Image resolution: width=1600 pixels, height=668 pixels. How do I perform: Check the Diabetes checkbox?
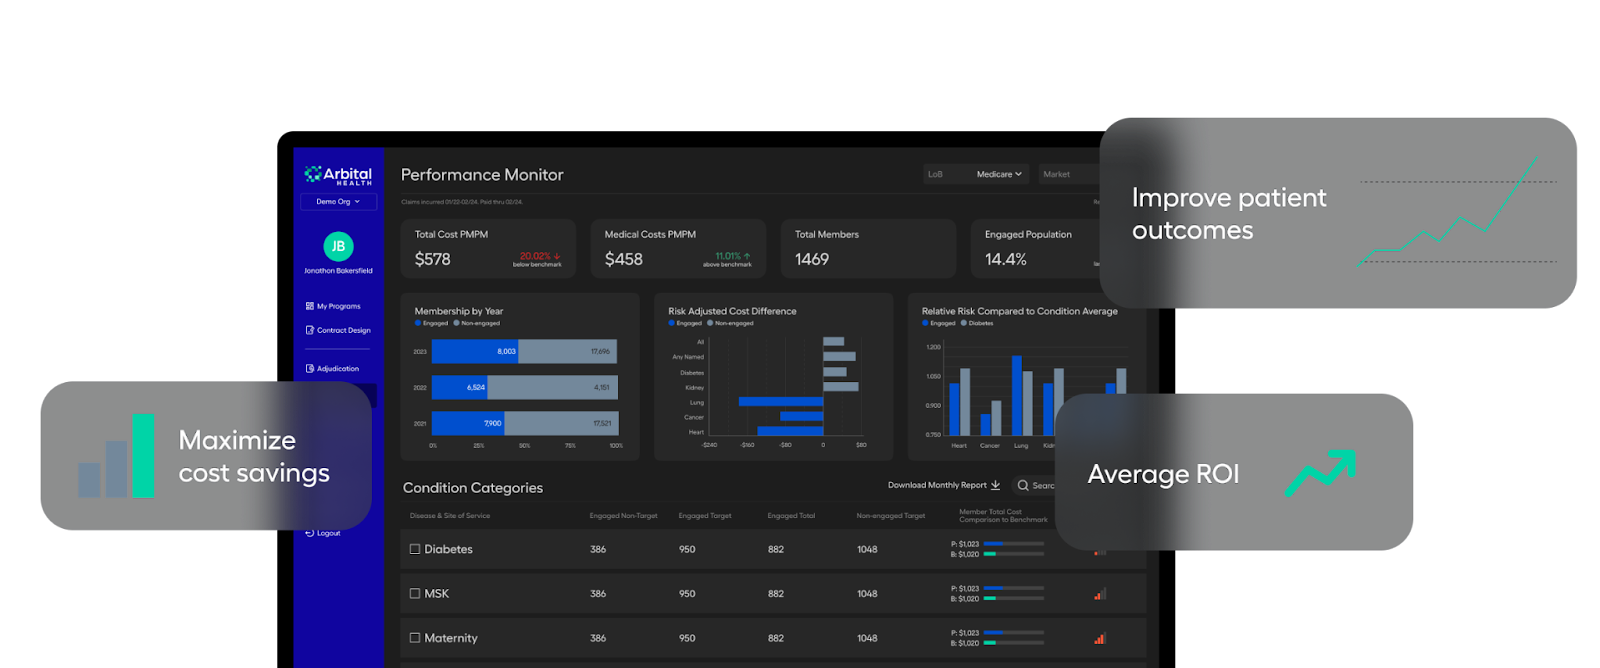point(415,549)
